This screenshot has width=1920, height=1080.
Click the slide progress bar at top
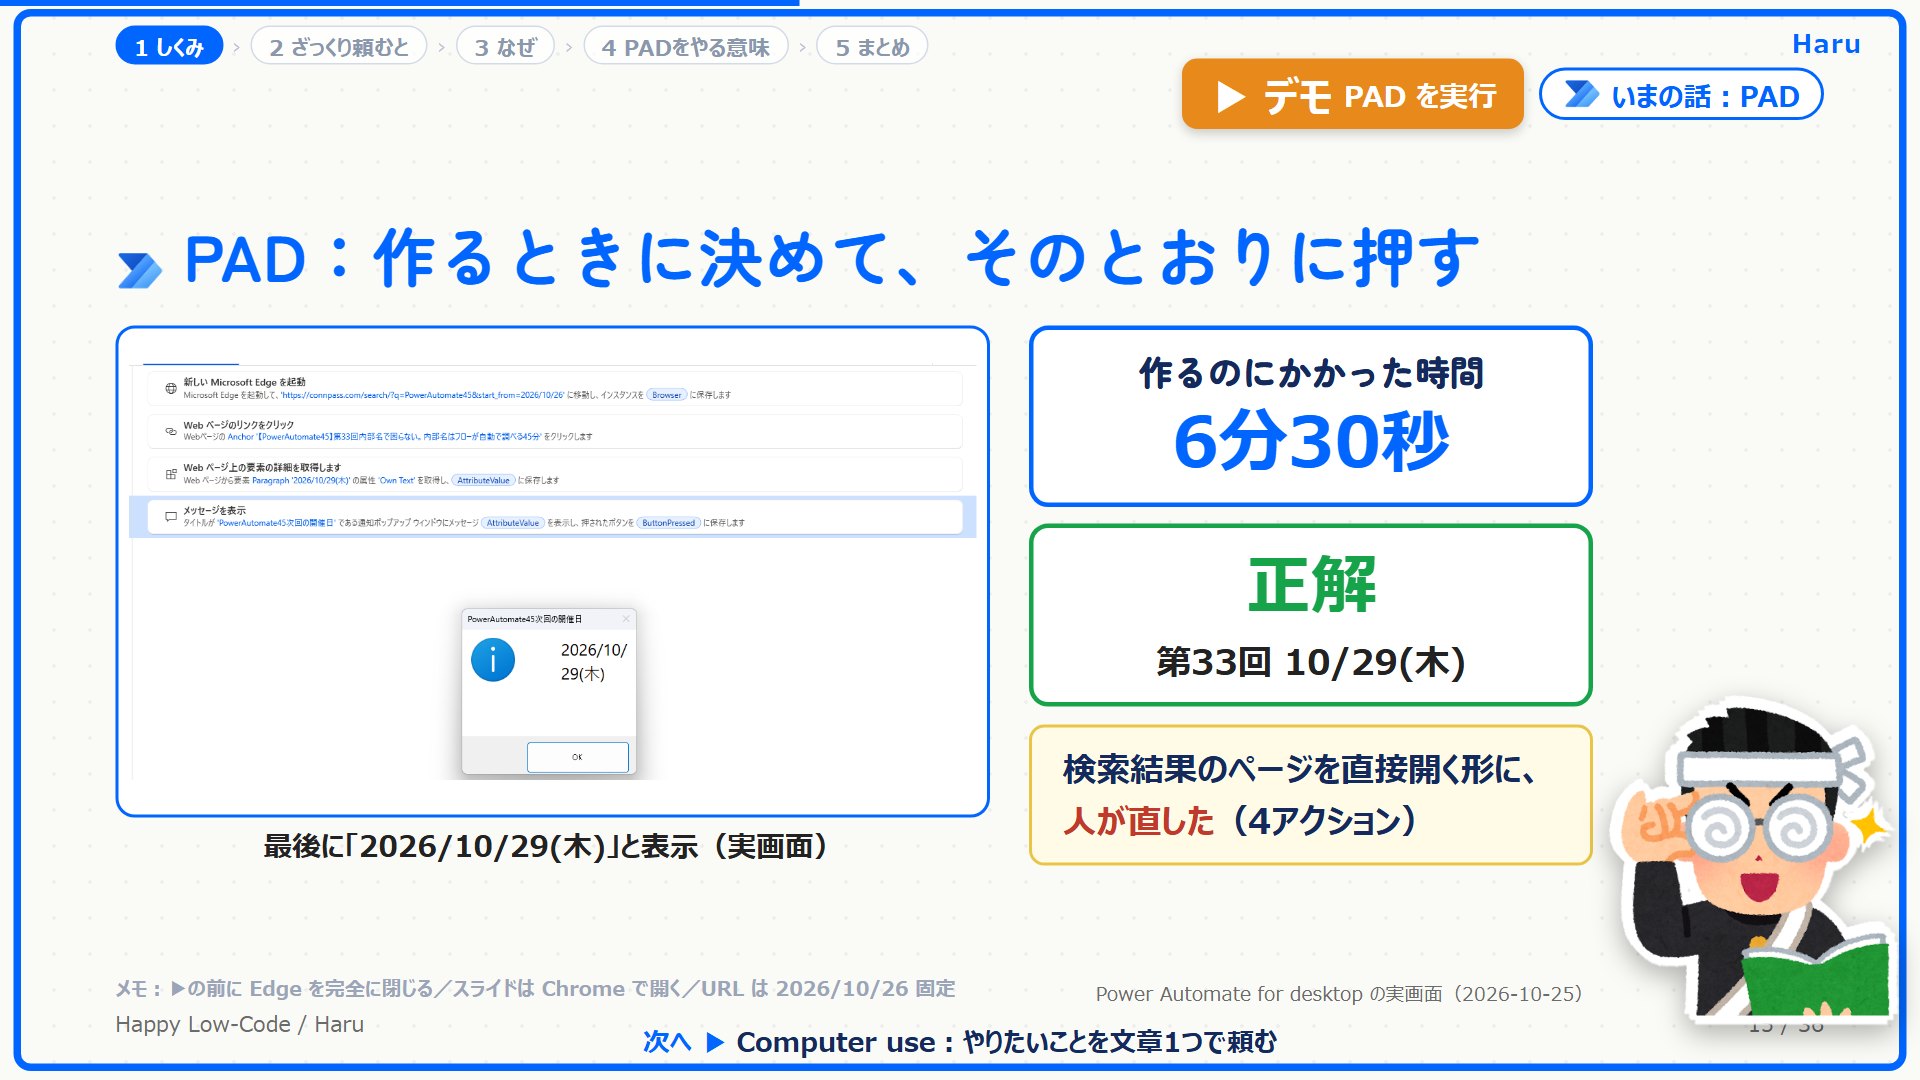click(x=400, y=3)
